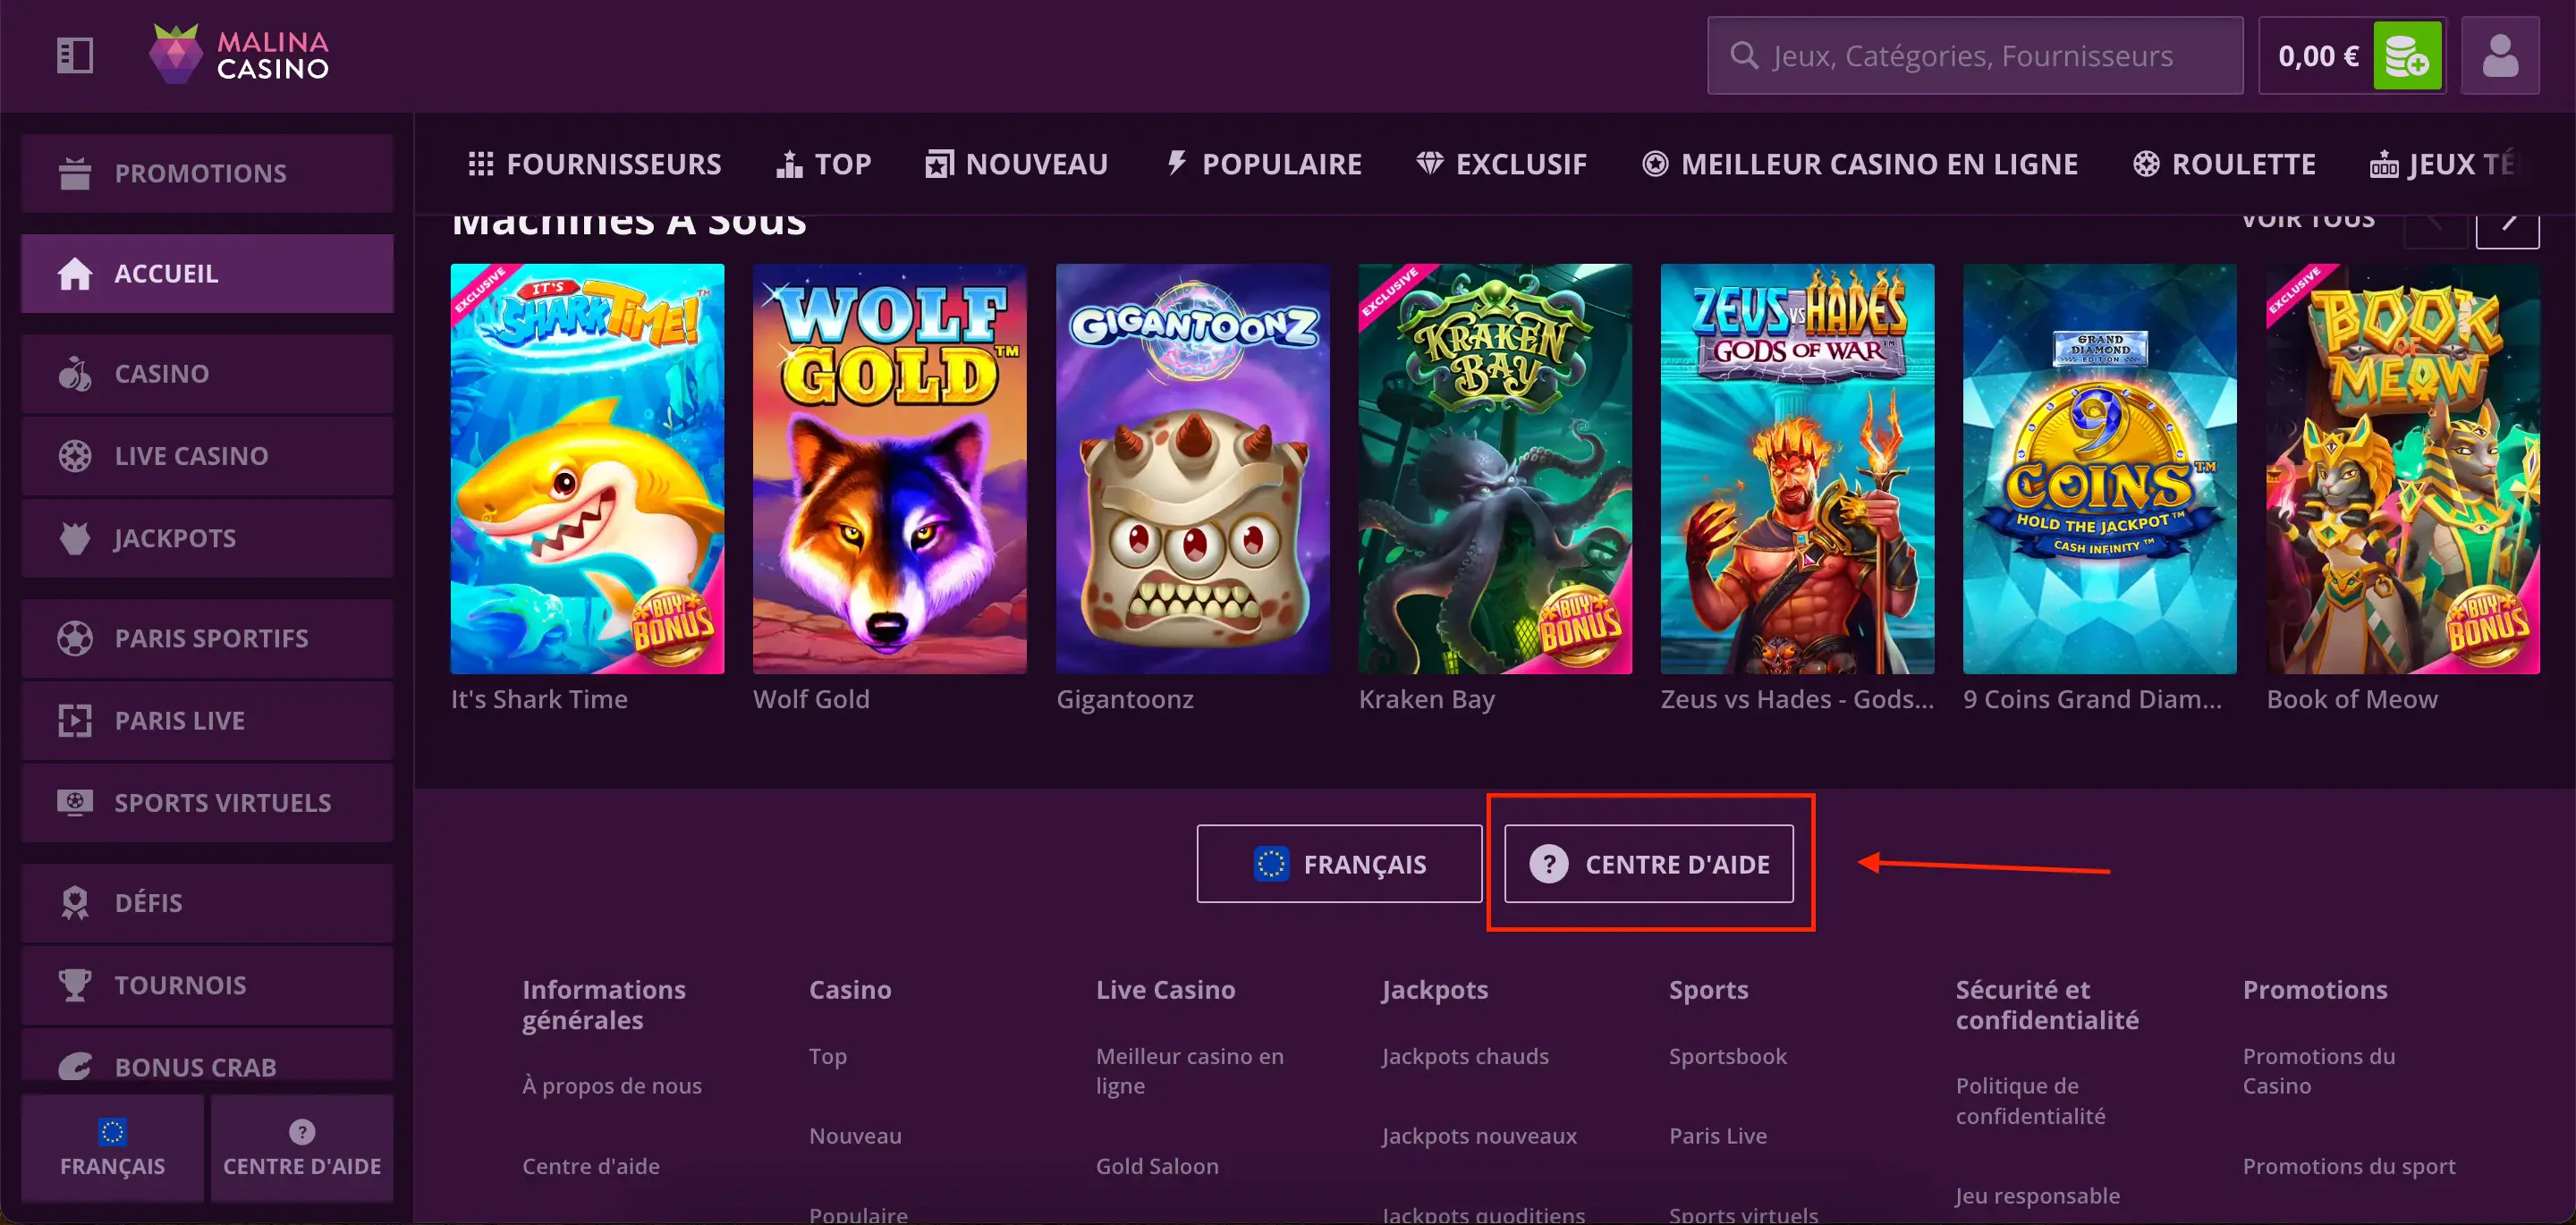This screenshot has width=2576, height=1225.
Task: Click the Gigantoonz title text
Action: click(x=1125, y=699)
